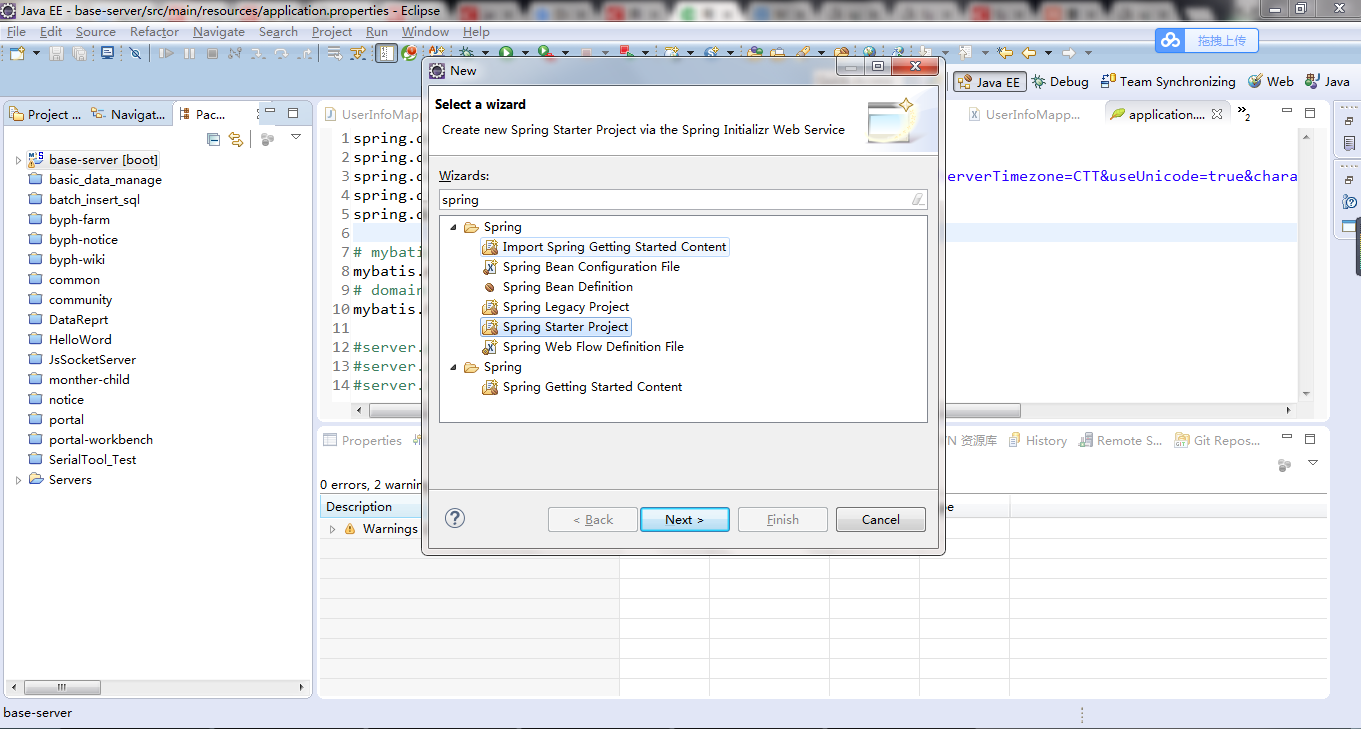1361x729 pixels.
Task: Open the Git Repositories view tab
Action: point(1217,440)
